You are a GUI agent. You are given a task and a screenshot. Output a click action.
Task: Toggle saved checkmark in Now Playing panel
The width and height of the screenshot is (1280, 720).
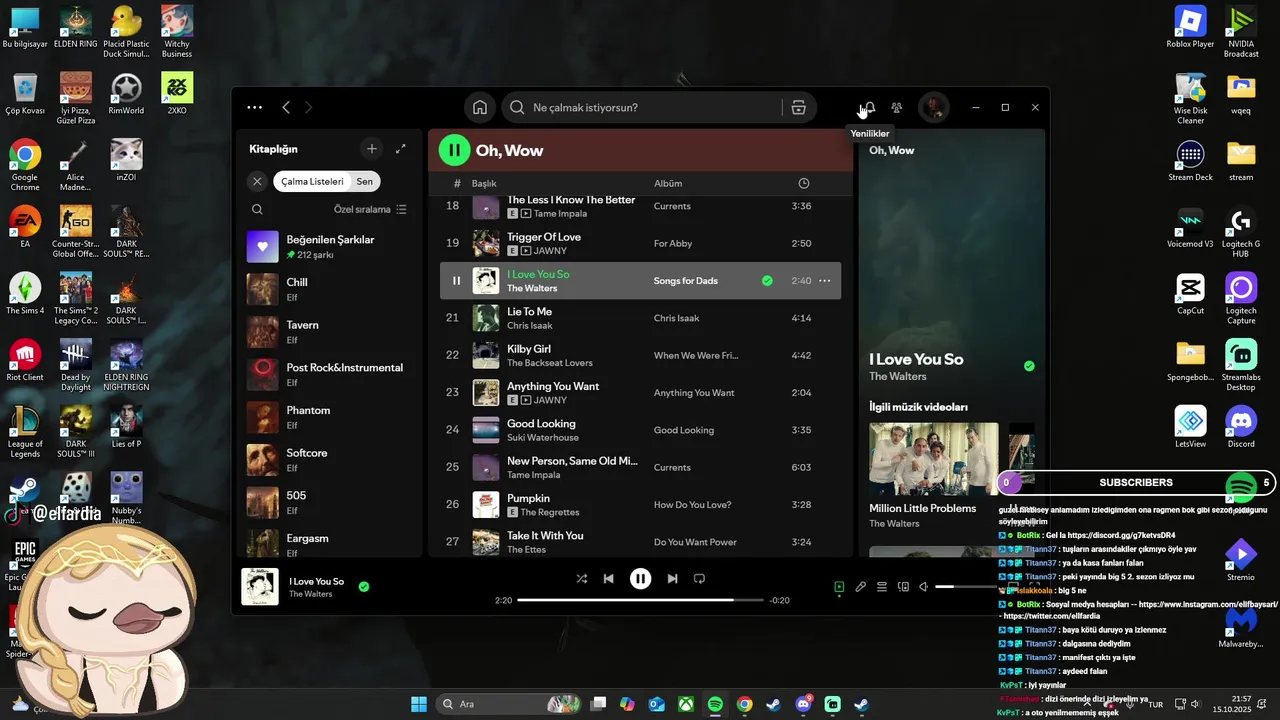[x=1029, y=366]
